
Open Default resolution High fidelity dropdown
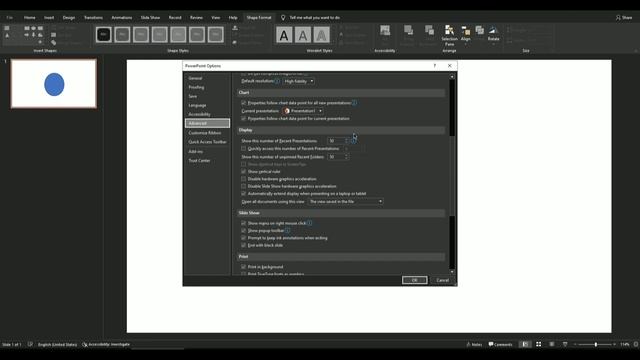click(x=299, y=81)
